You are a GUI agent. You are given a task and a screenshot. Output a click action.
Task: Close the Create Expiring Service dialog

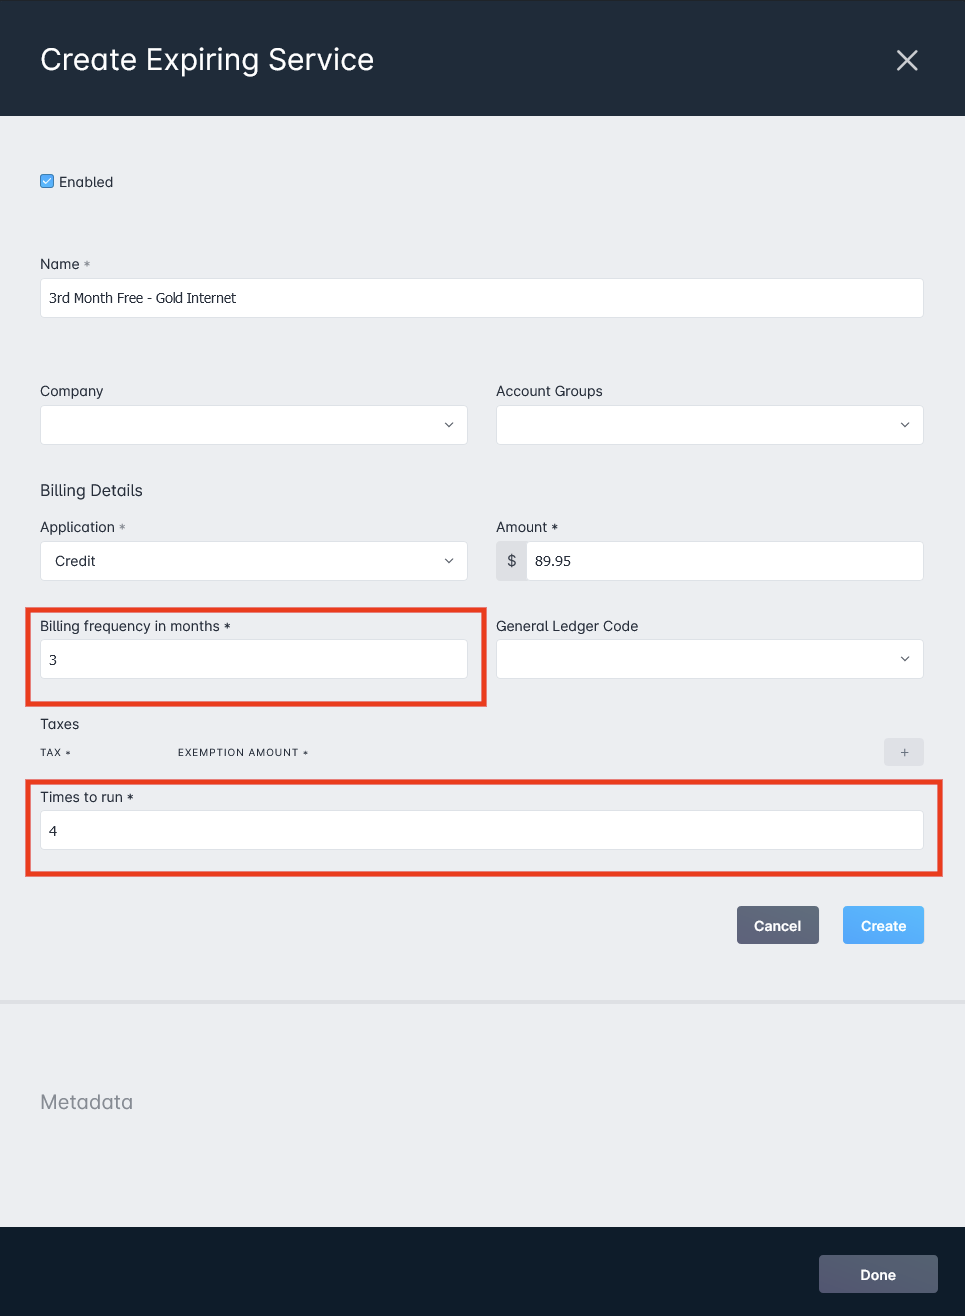(x=907, y=60)
